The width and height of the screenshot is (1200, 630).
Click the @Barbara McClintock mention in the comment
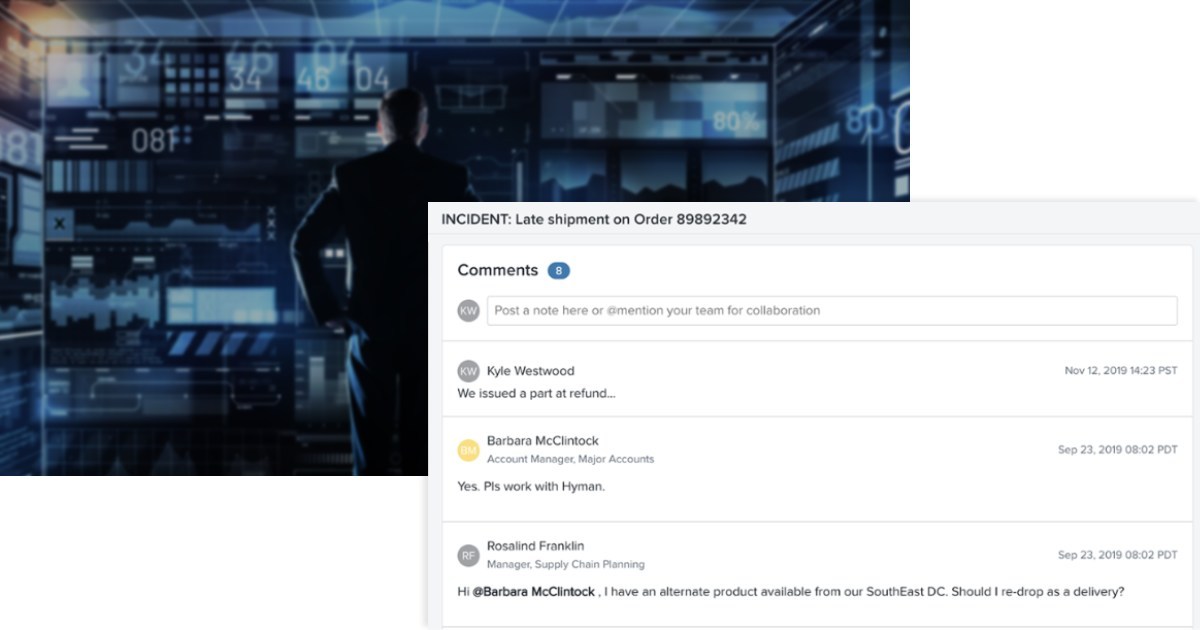click(533, 591)
